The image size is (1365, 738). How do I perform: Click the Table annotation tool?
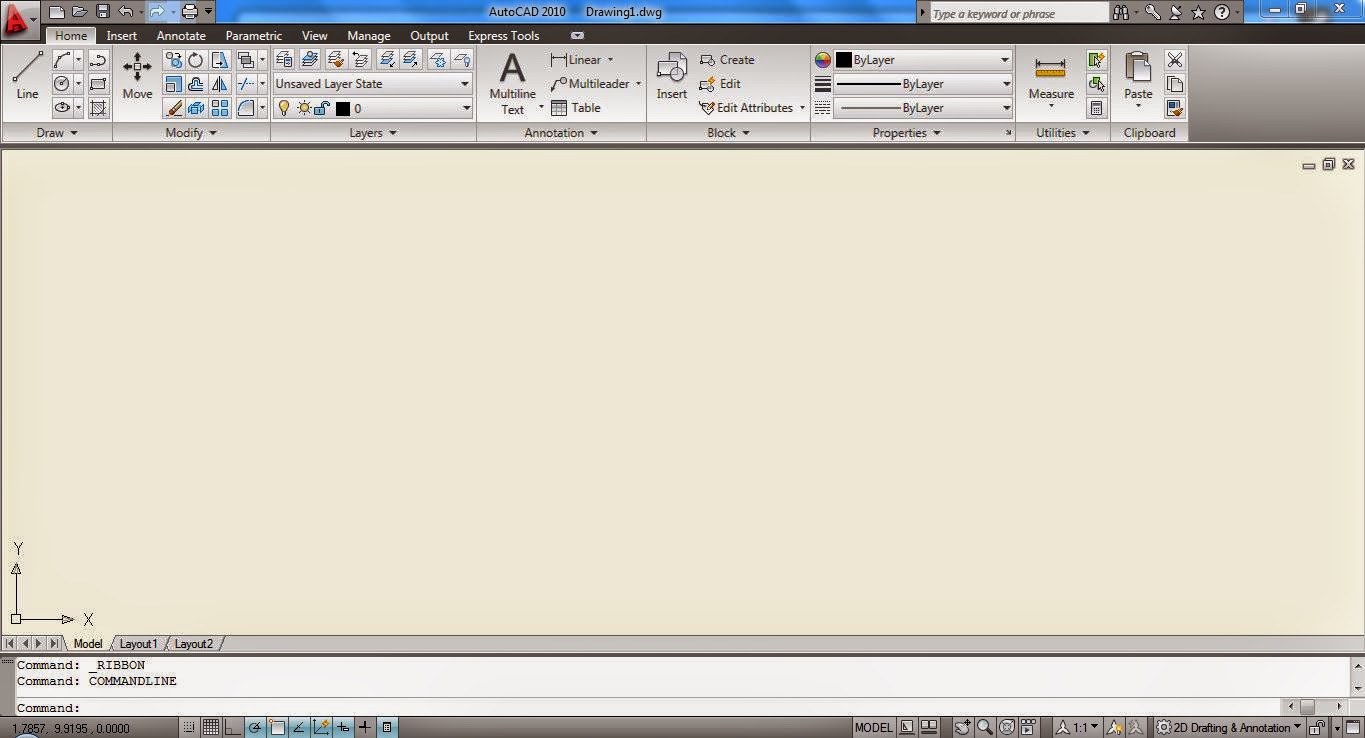[576, 108]
